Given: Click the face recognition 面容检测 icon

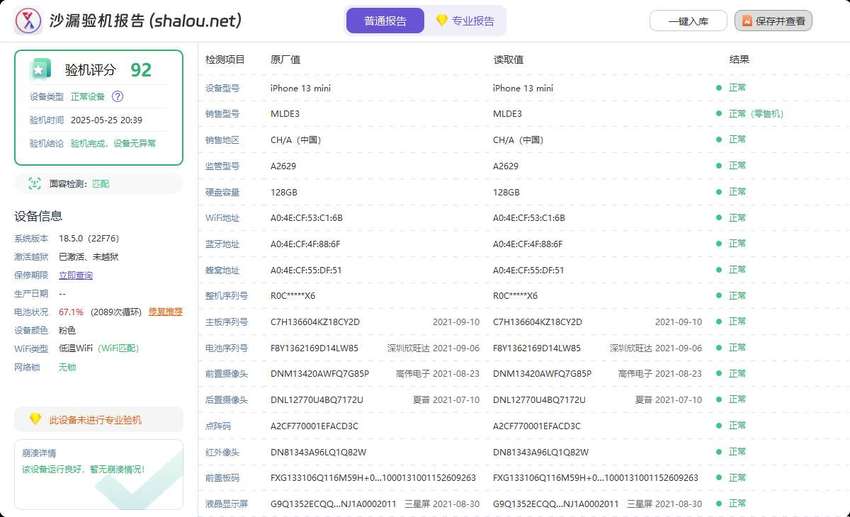Looking at the screenshot, I should [35, 184].
